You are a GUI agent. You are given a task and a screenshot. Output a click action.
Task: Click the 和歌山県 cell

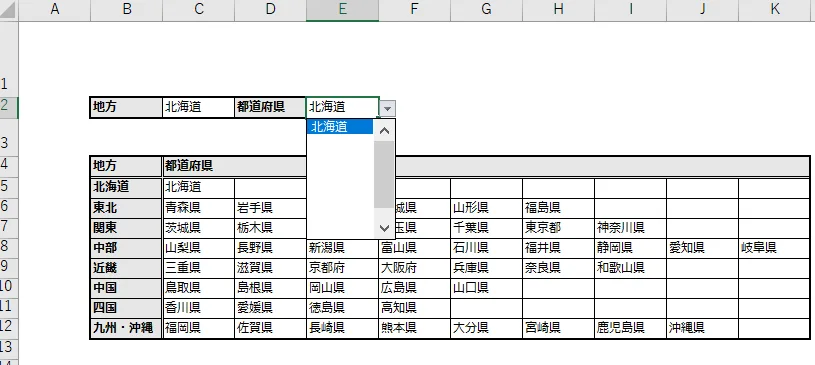point(630,268)
